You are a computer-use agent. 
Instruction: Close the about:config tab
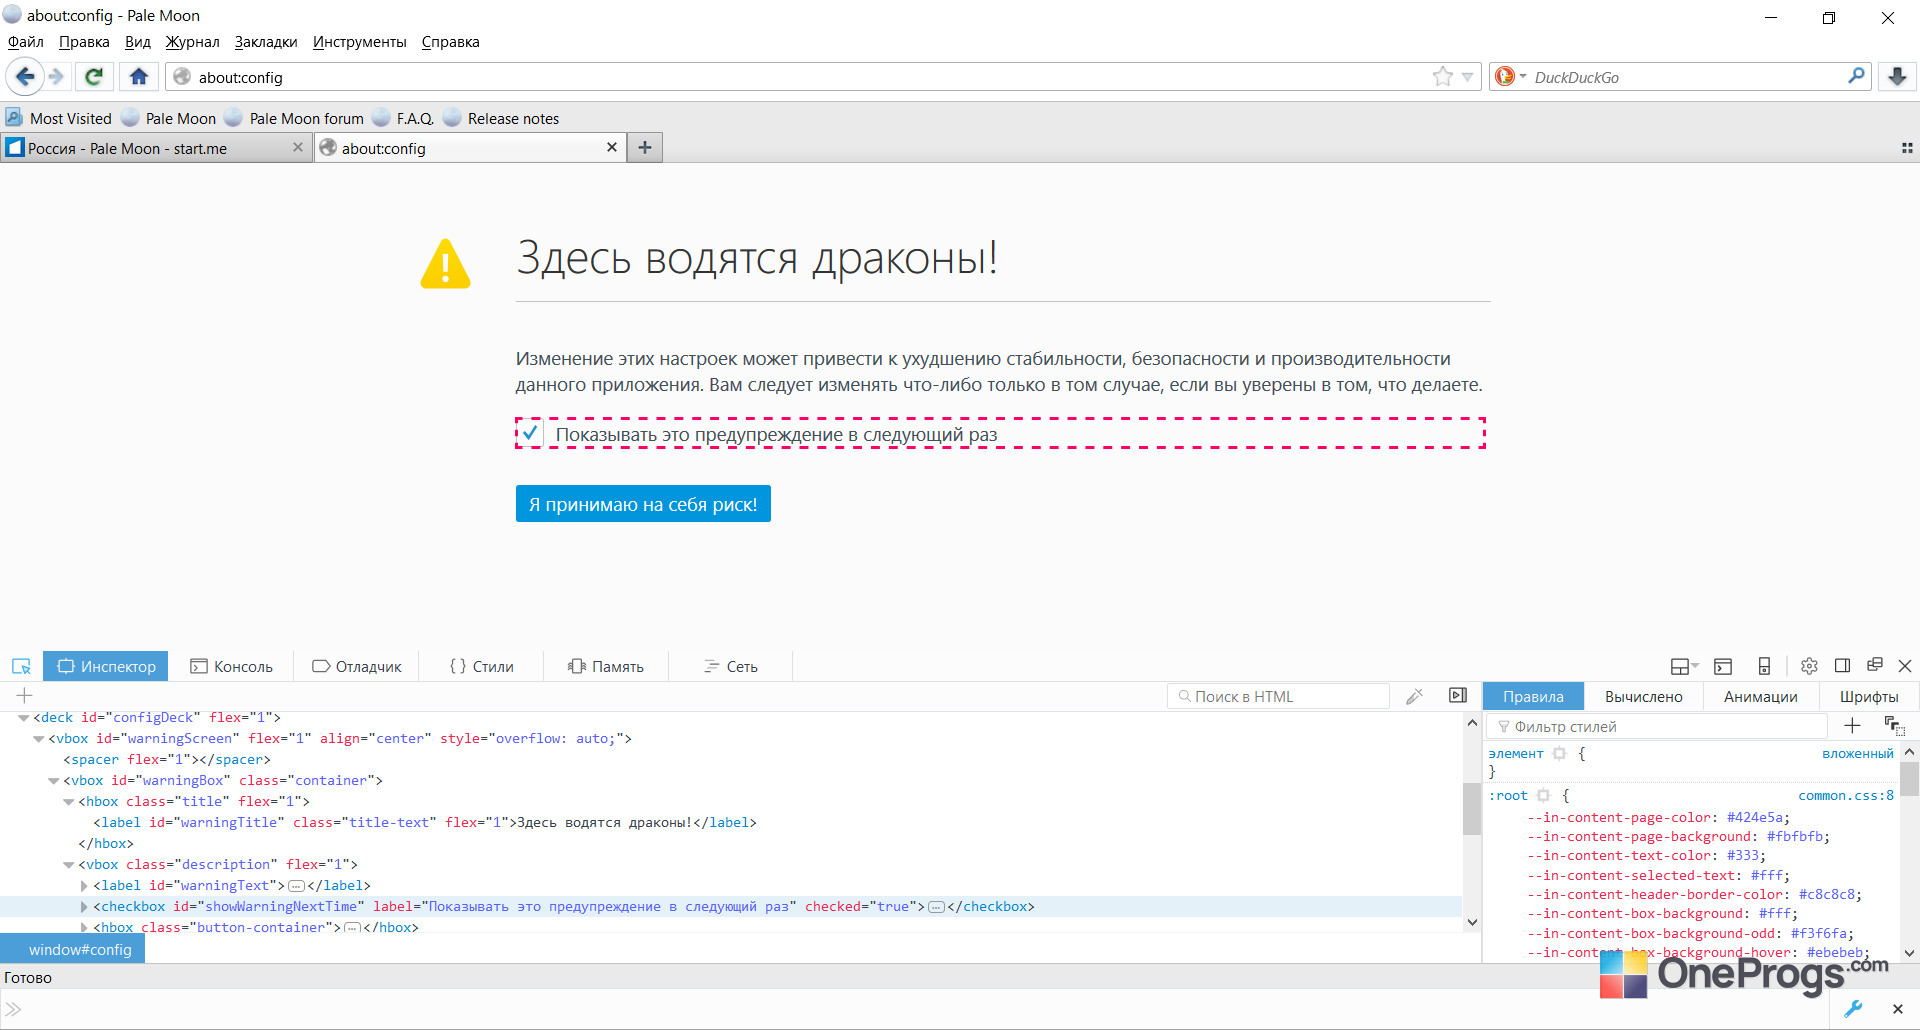point(612,148)
